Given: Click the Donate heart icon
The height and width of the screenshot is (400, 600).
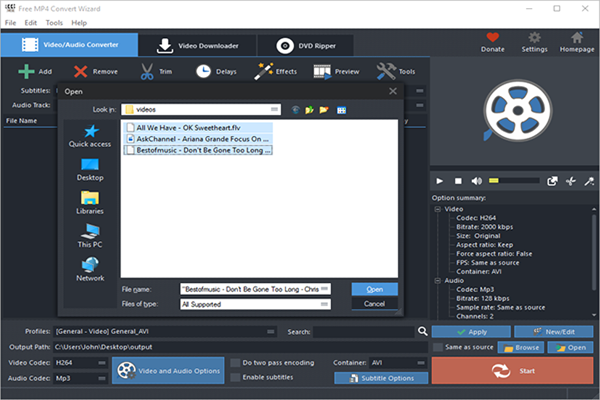Looking at the screenshot, I should [x=492, y=40].
